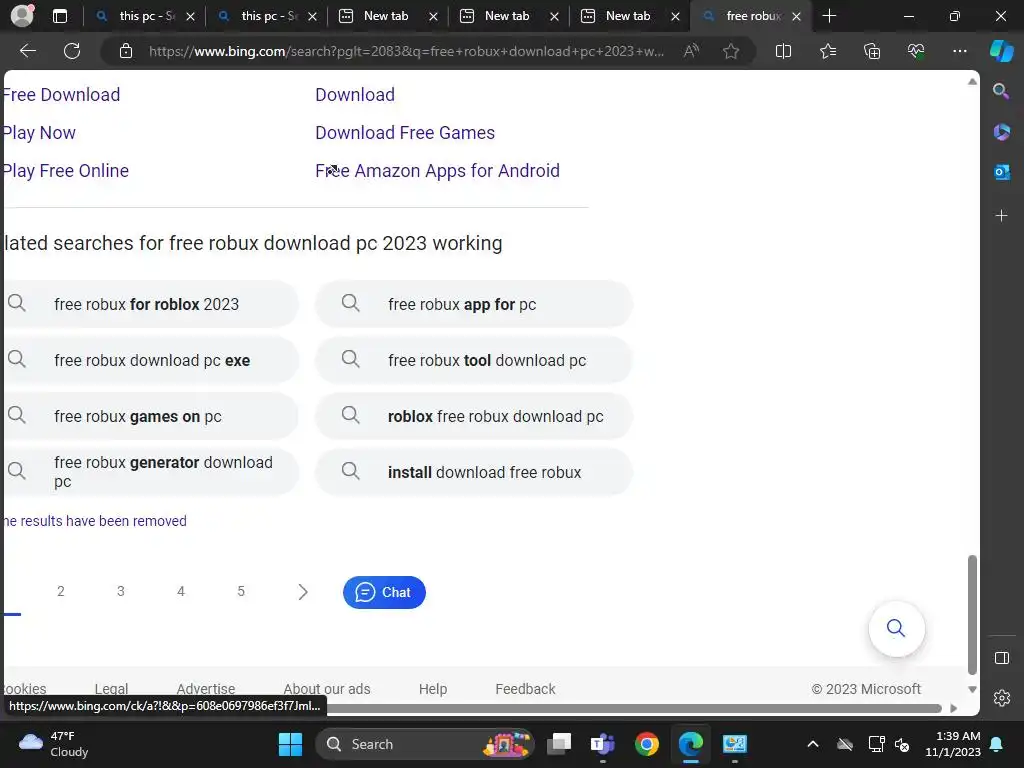Open Task View on taskbar
1024x768 pixels.
pyautogui.click(x=559, y=744)
